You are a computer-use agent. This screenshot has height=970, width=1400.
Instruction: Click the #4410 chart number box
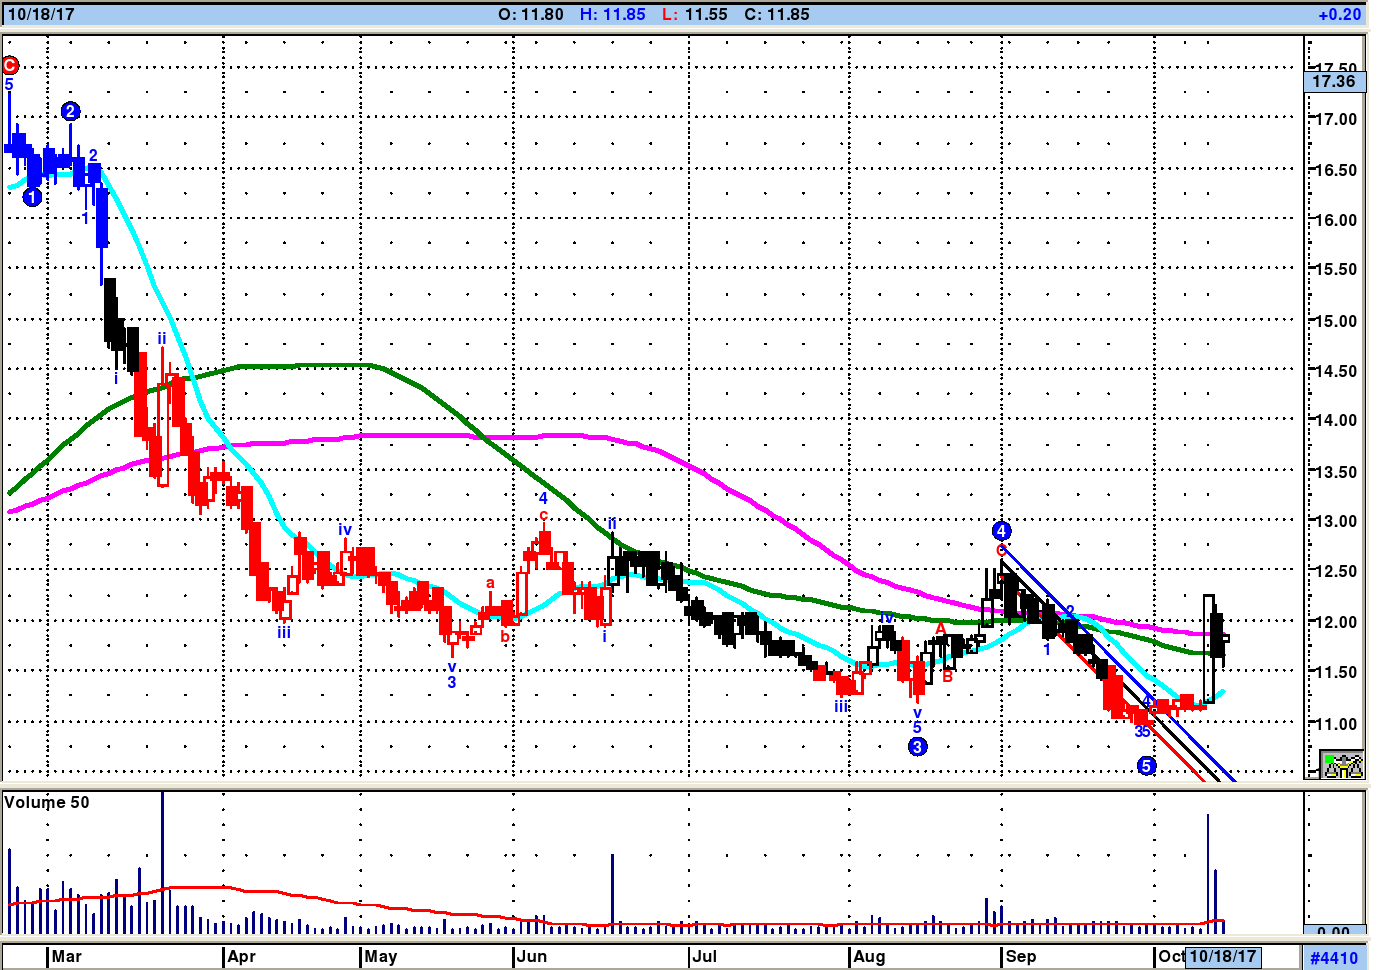pyautogui.click(x=1334, y=958)
